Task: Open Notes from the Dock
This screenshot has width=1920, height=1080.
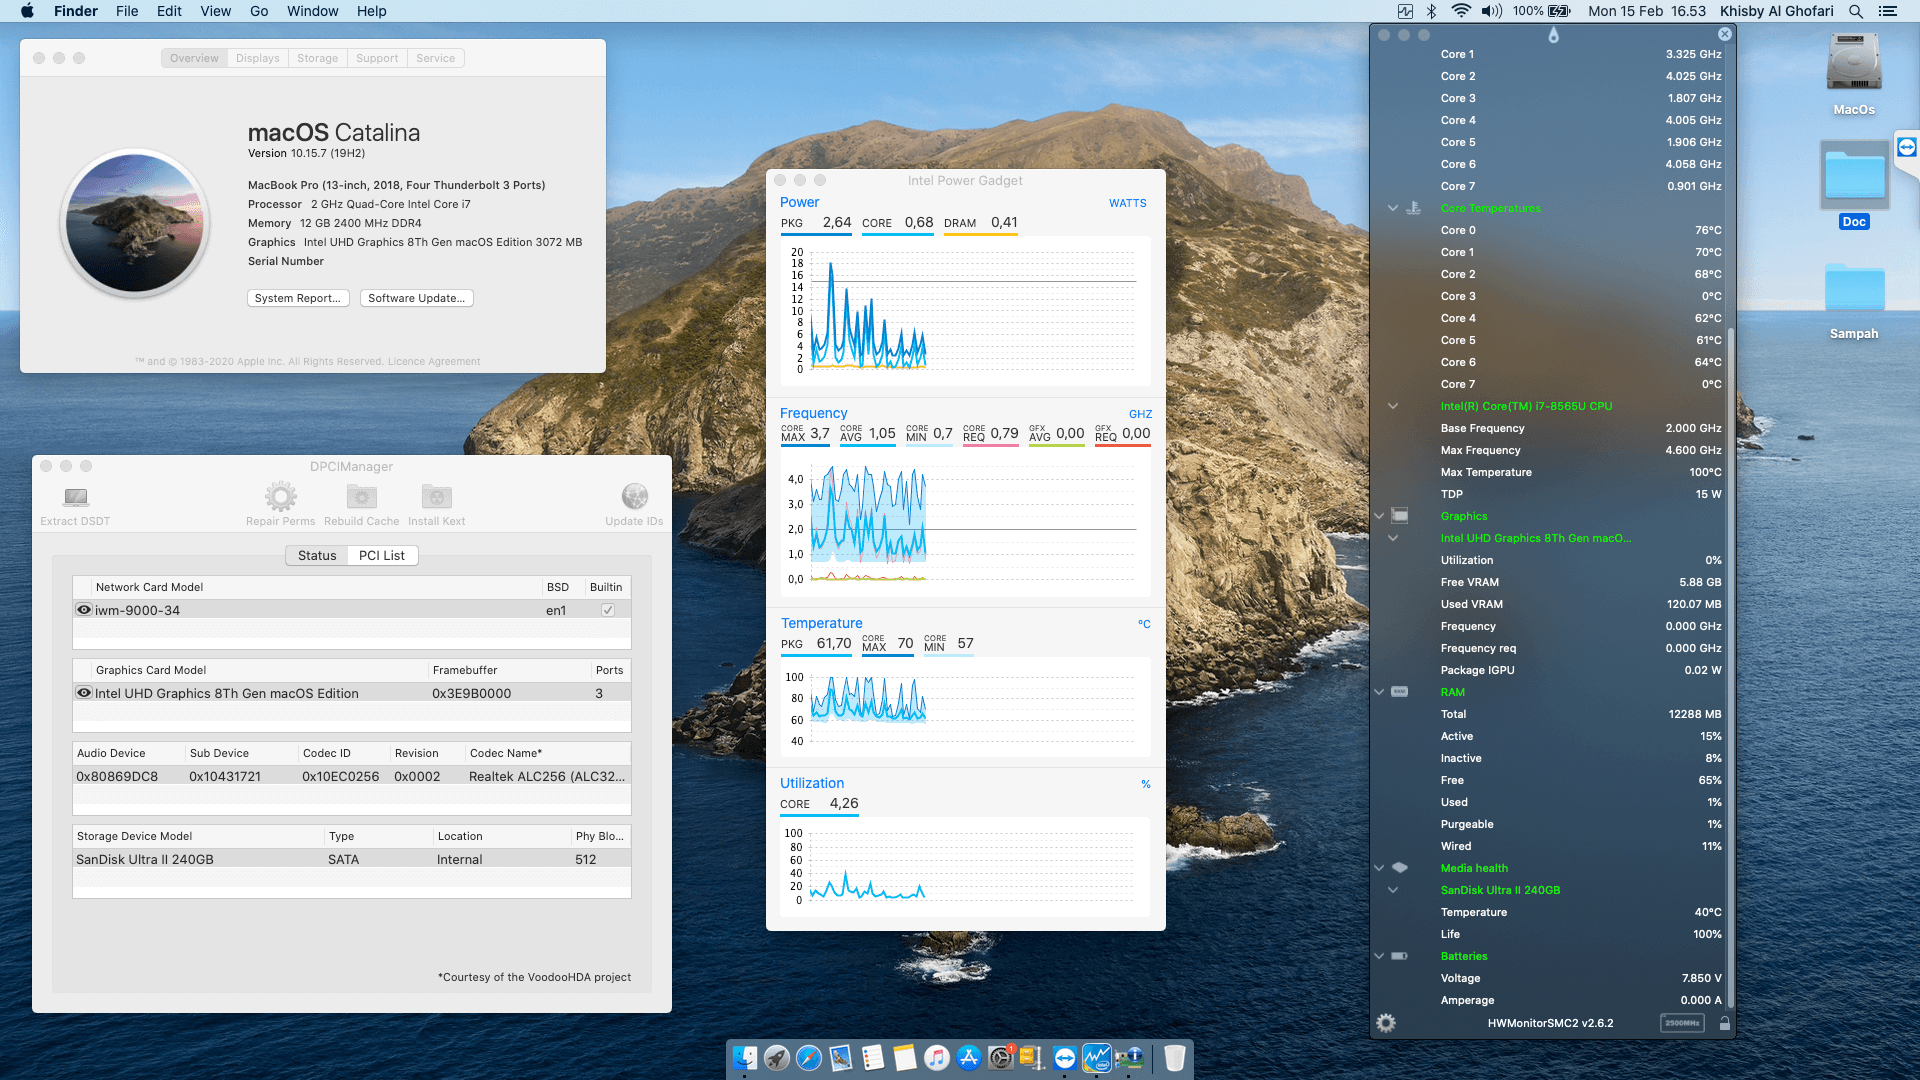Action: point(905,1057)
